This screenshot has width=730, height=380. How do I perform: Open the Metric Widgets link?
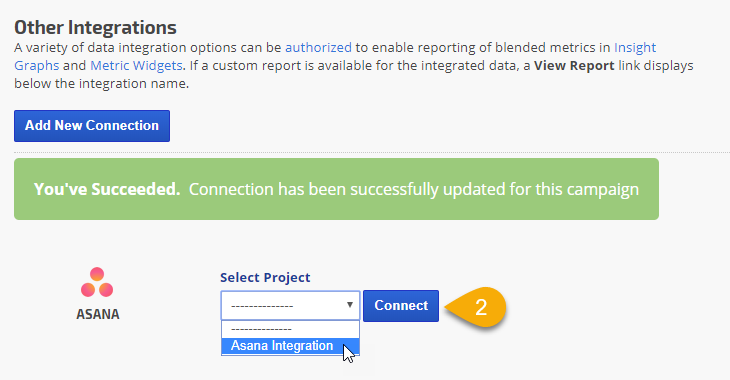136,66
